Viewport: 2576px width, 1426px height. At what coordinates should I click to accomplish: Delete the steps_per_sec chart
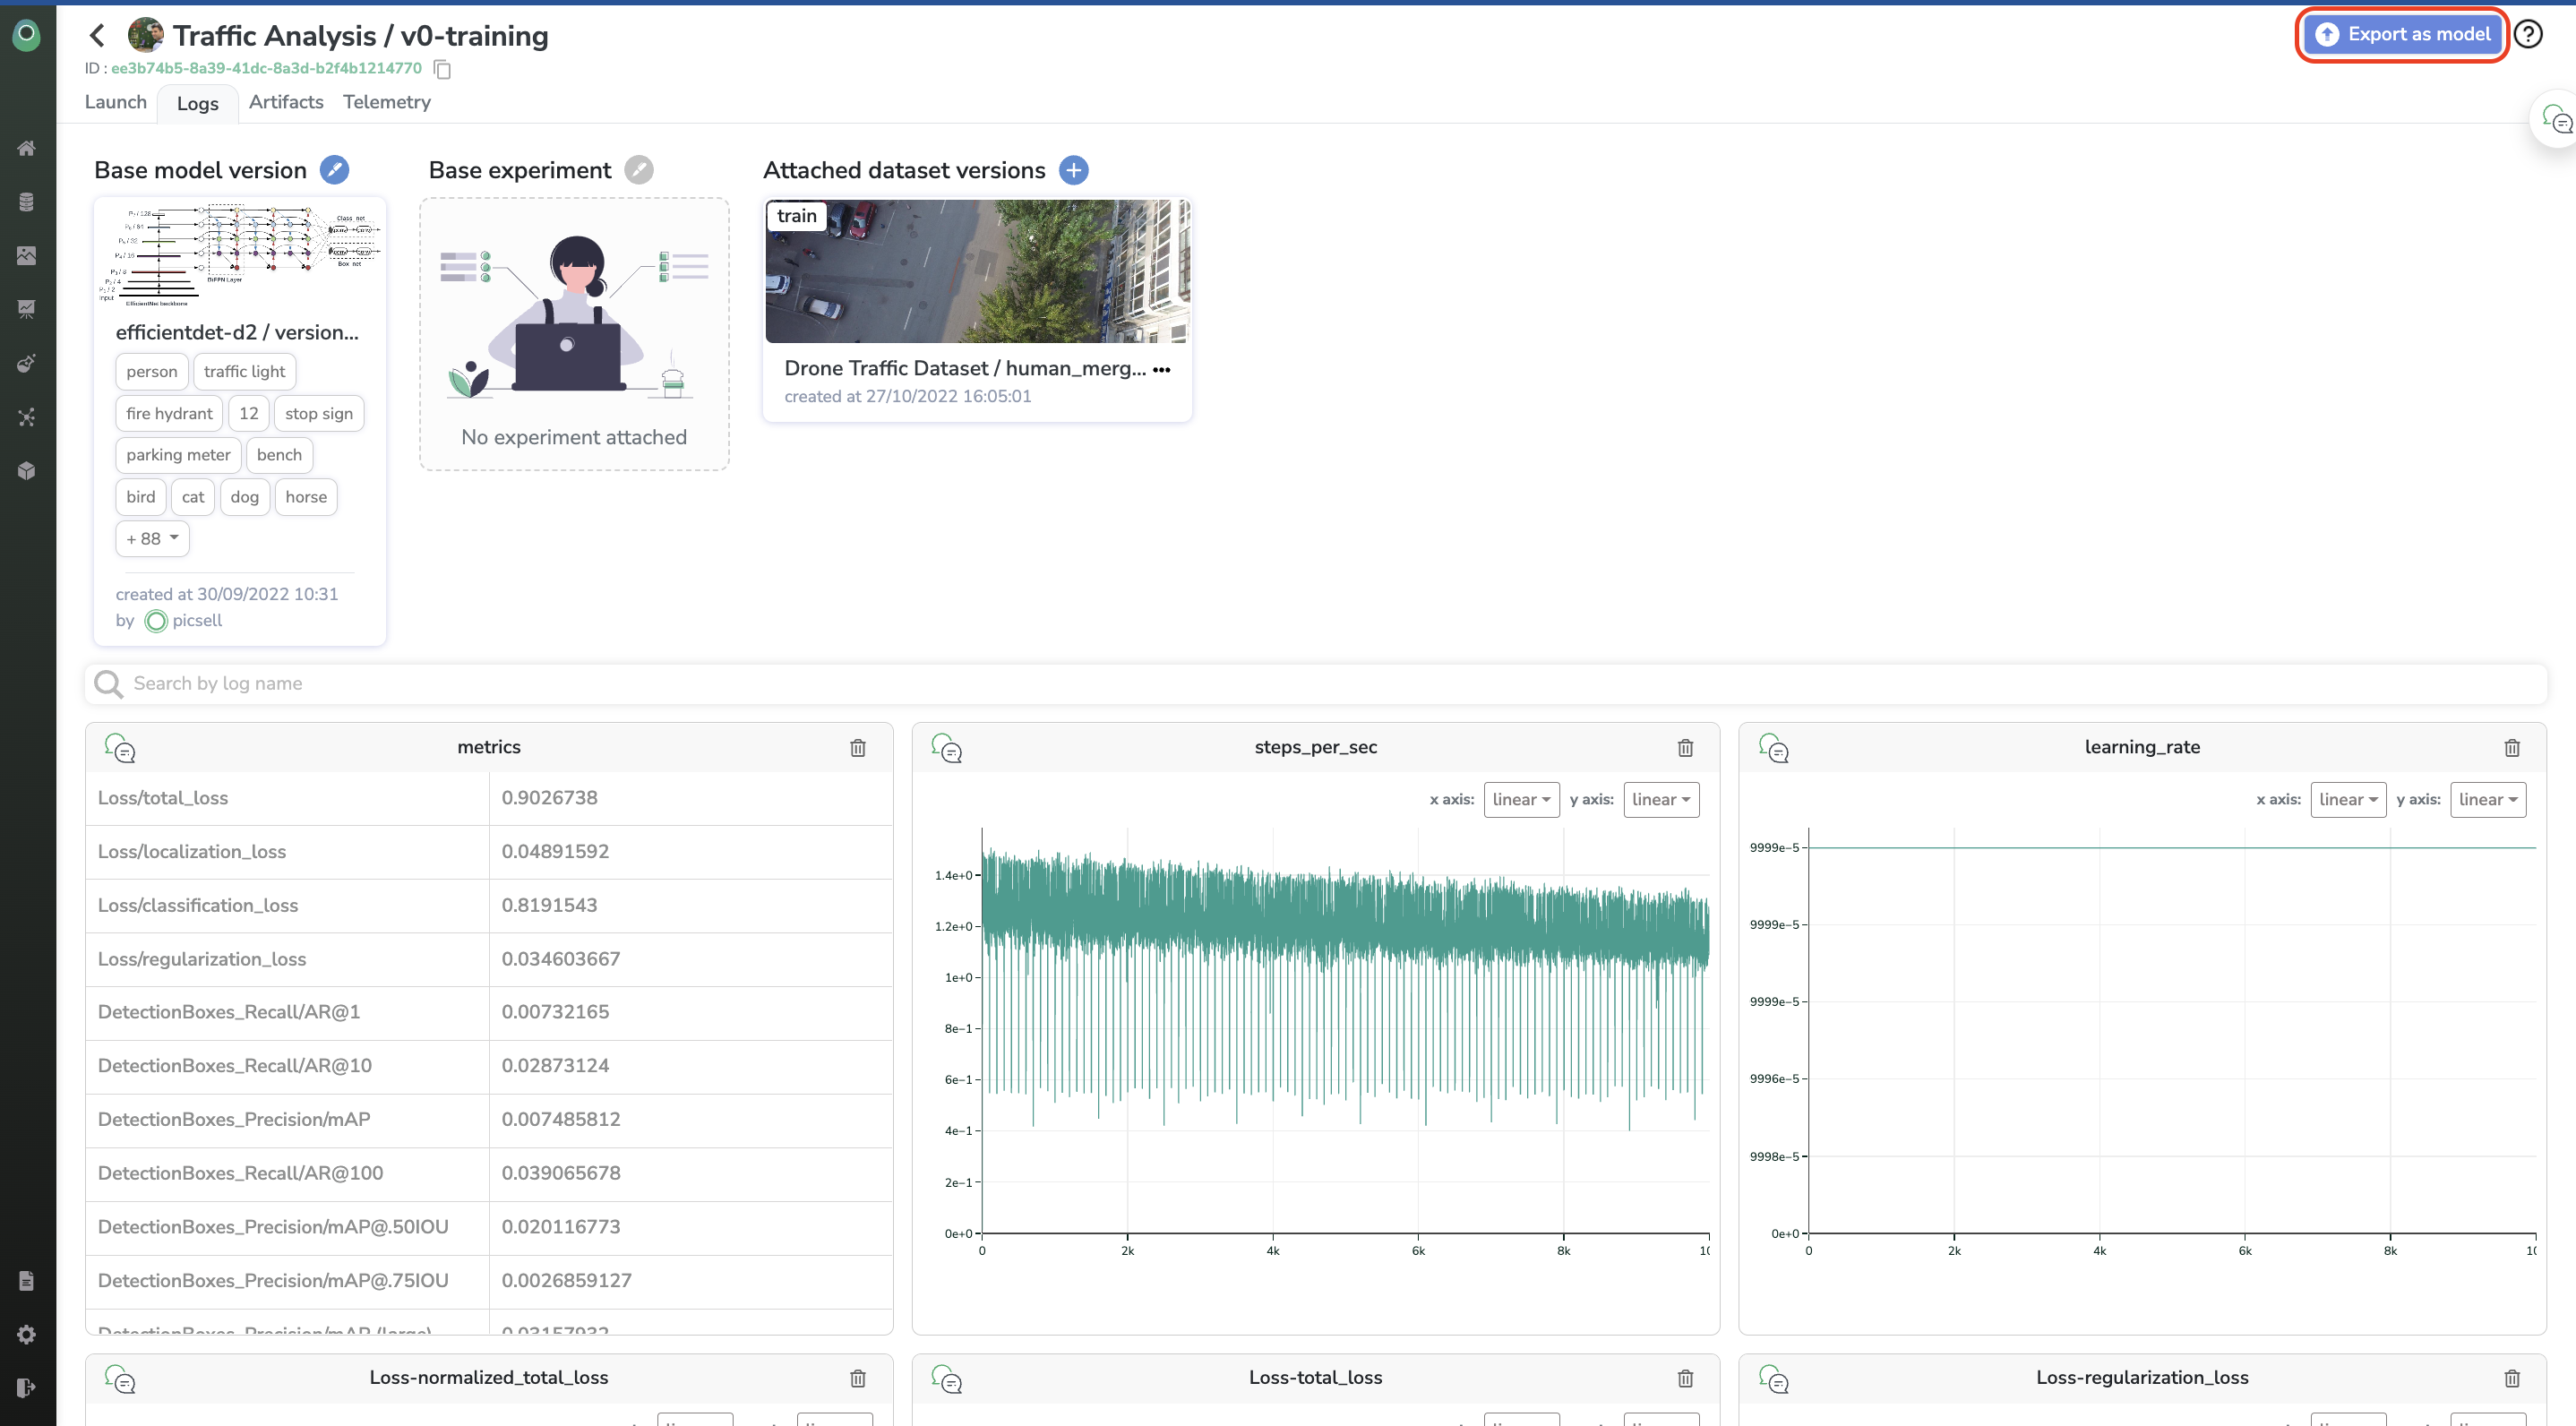1685,748
